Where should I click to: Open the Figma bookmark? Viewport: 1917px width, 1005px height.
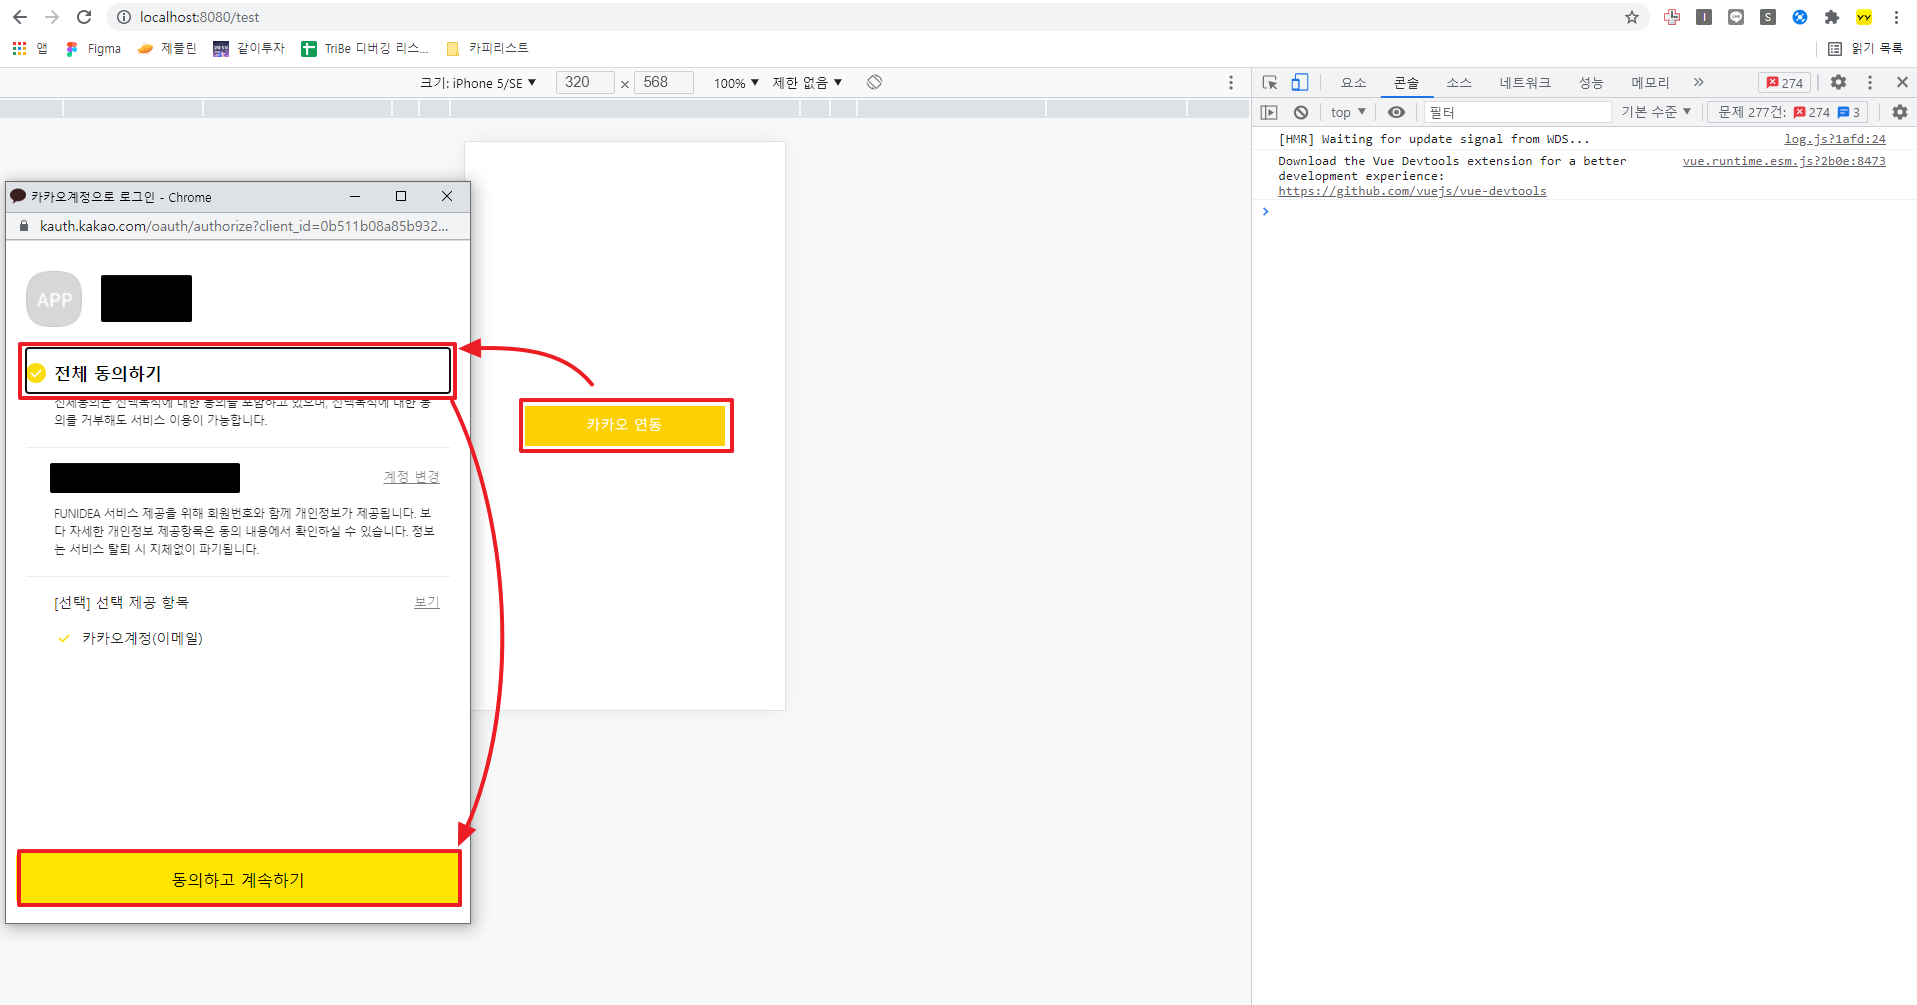click(93, 48)
